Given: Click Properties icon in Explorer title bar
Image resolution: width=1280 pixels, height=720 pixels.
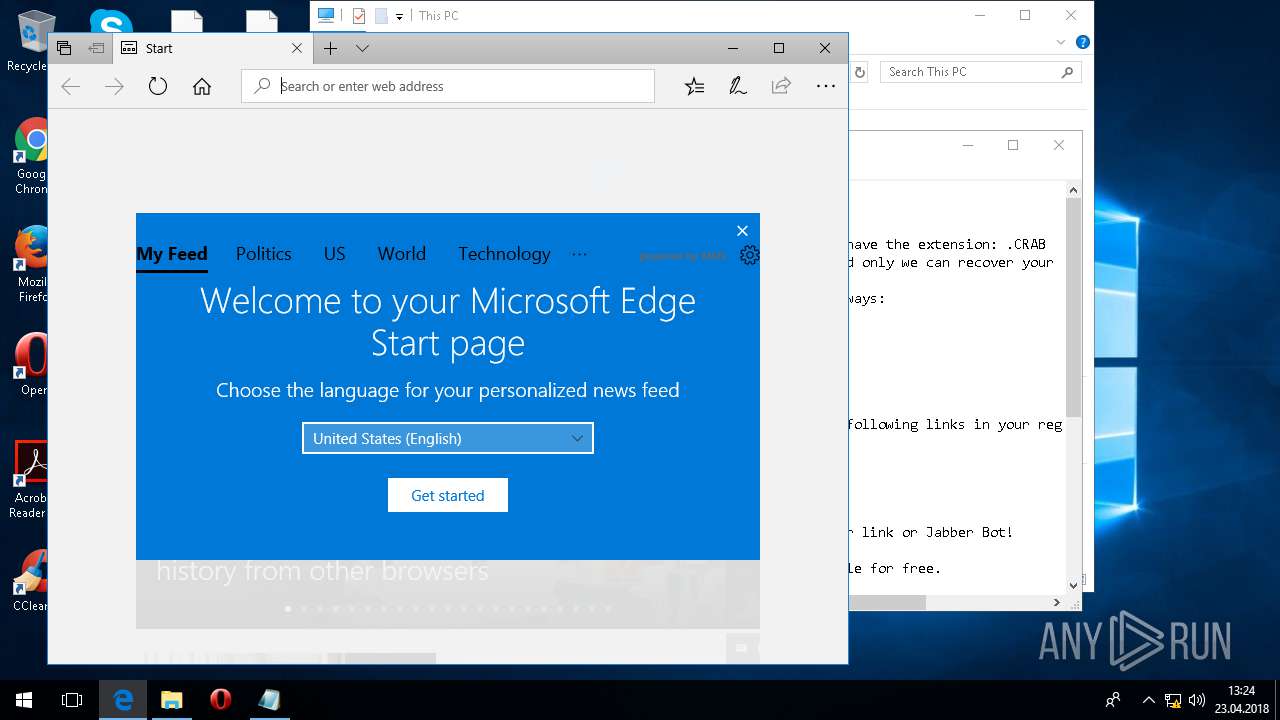Looking at the screenshot, I should click(359, 16).
